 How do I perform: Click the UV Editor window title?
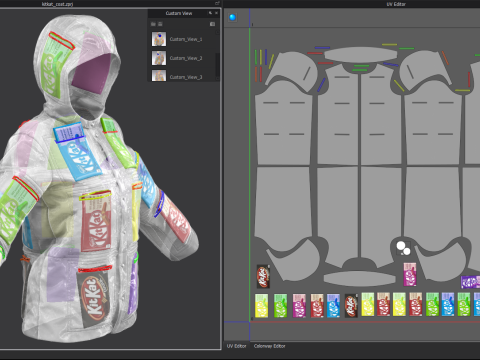(x=396, y=4)
